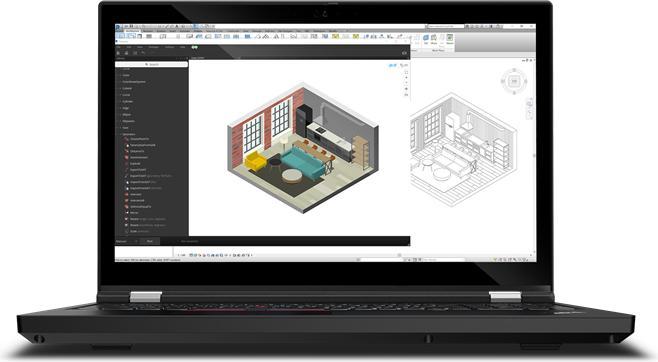Screen dimensions: 658x362
Task: Toggle the graph view navigation button
Action: pos(393,65)
